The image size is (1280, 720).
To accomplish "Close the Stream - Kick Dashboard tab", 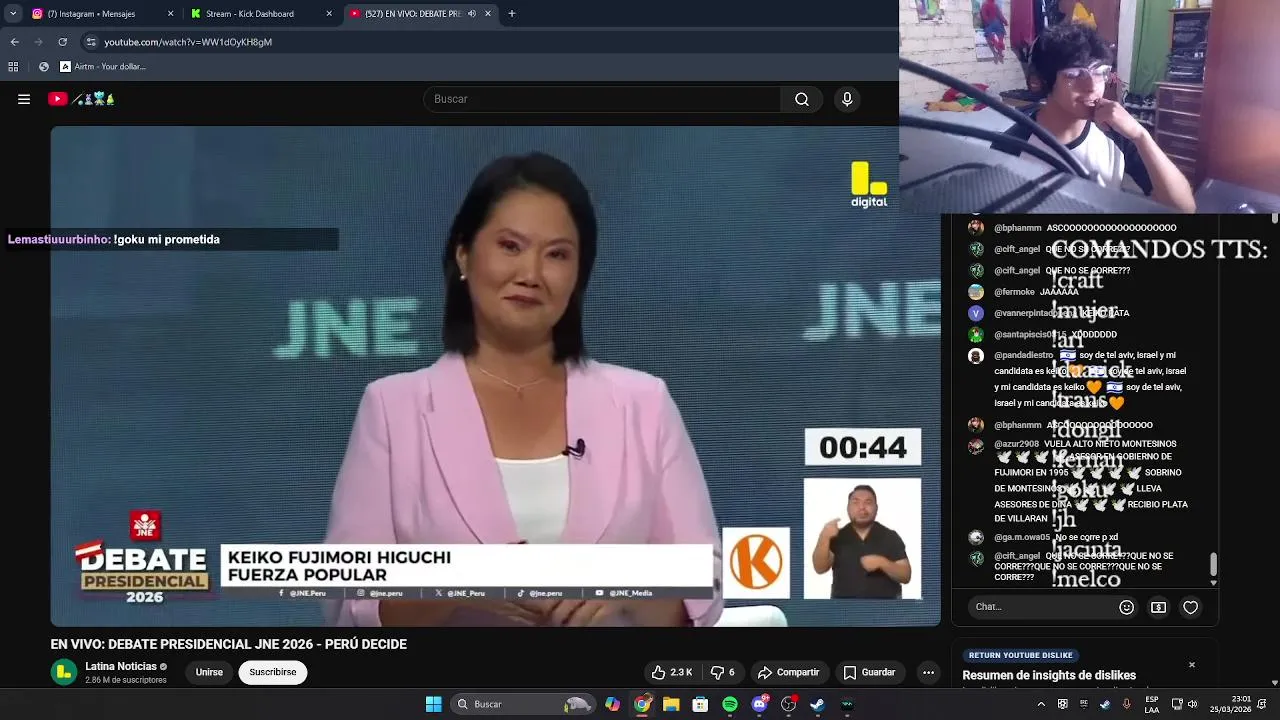I will [x=329, y=14].
